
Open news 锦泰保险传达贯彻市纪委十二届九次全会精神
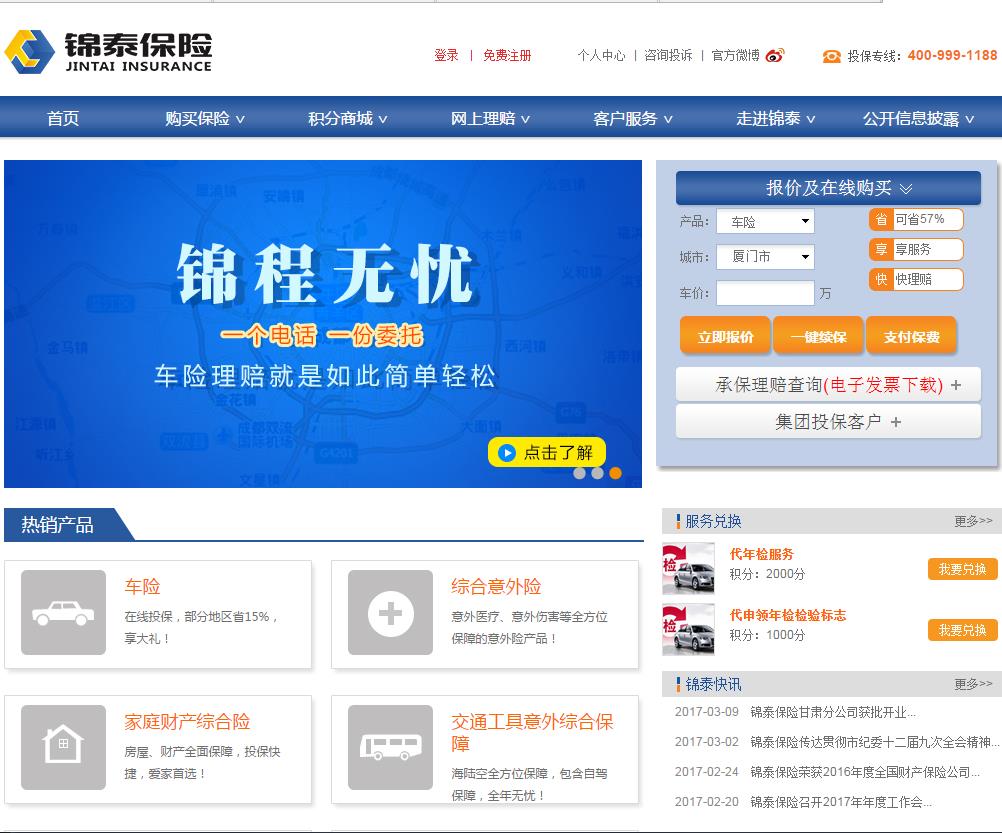tap(874, 742)
